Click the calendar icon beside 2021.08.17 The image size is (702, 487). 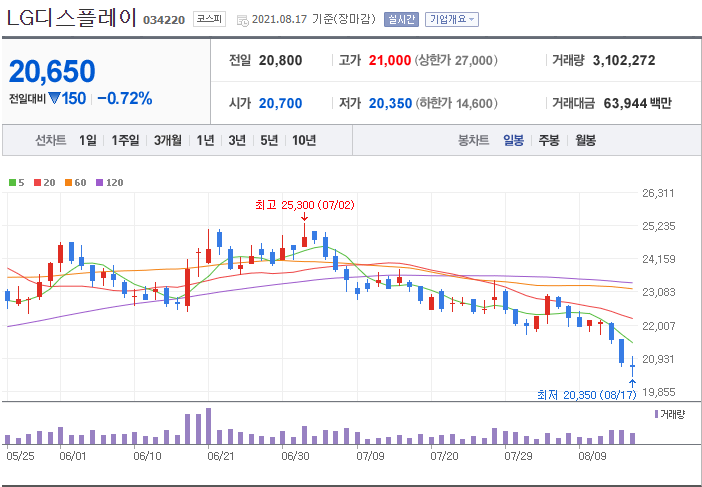[x=242, y=20]
